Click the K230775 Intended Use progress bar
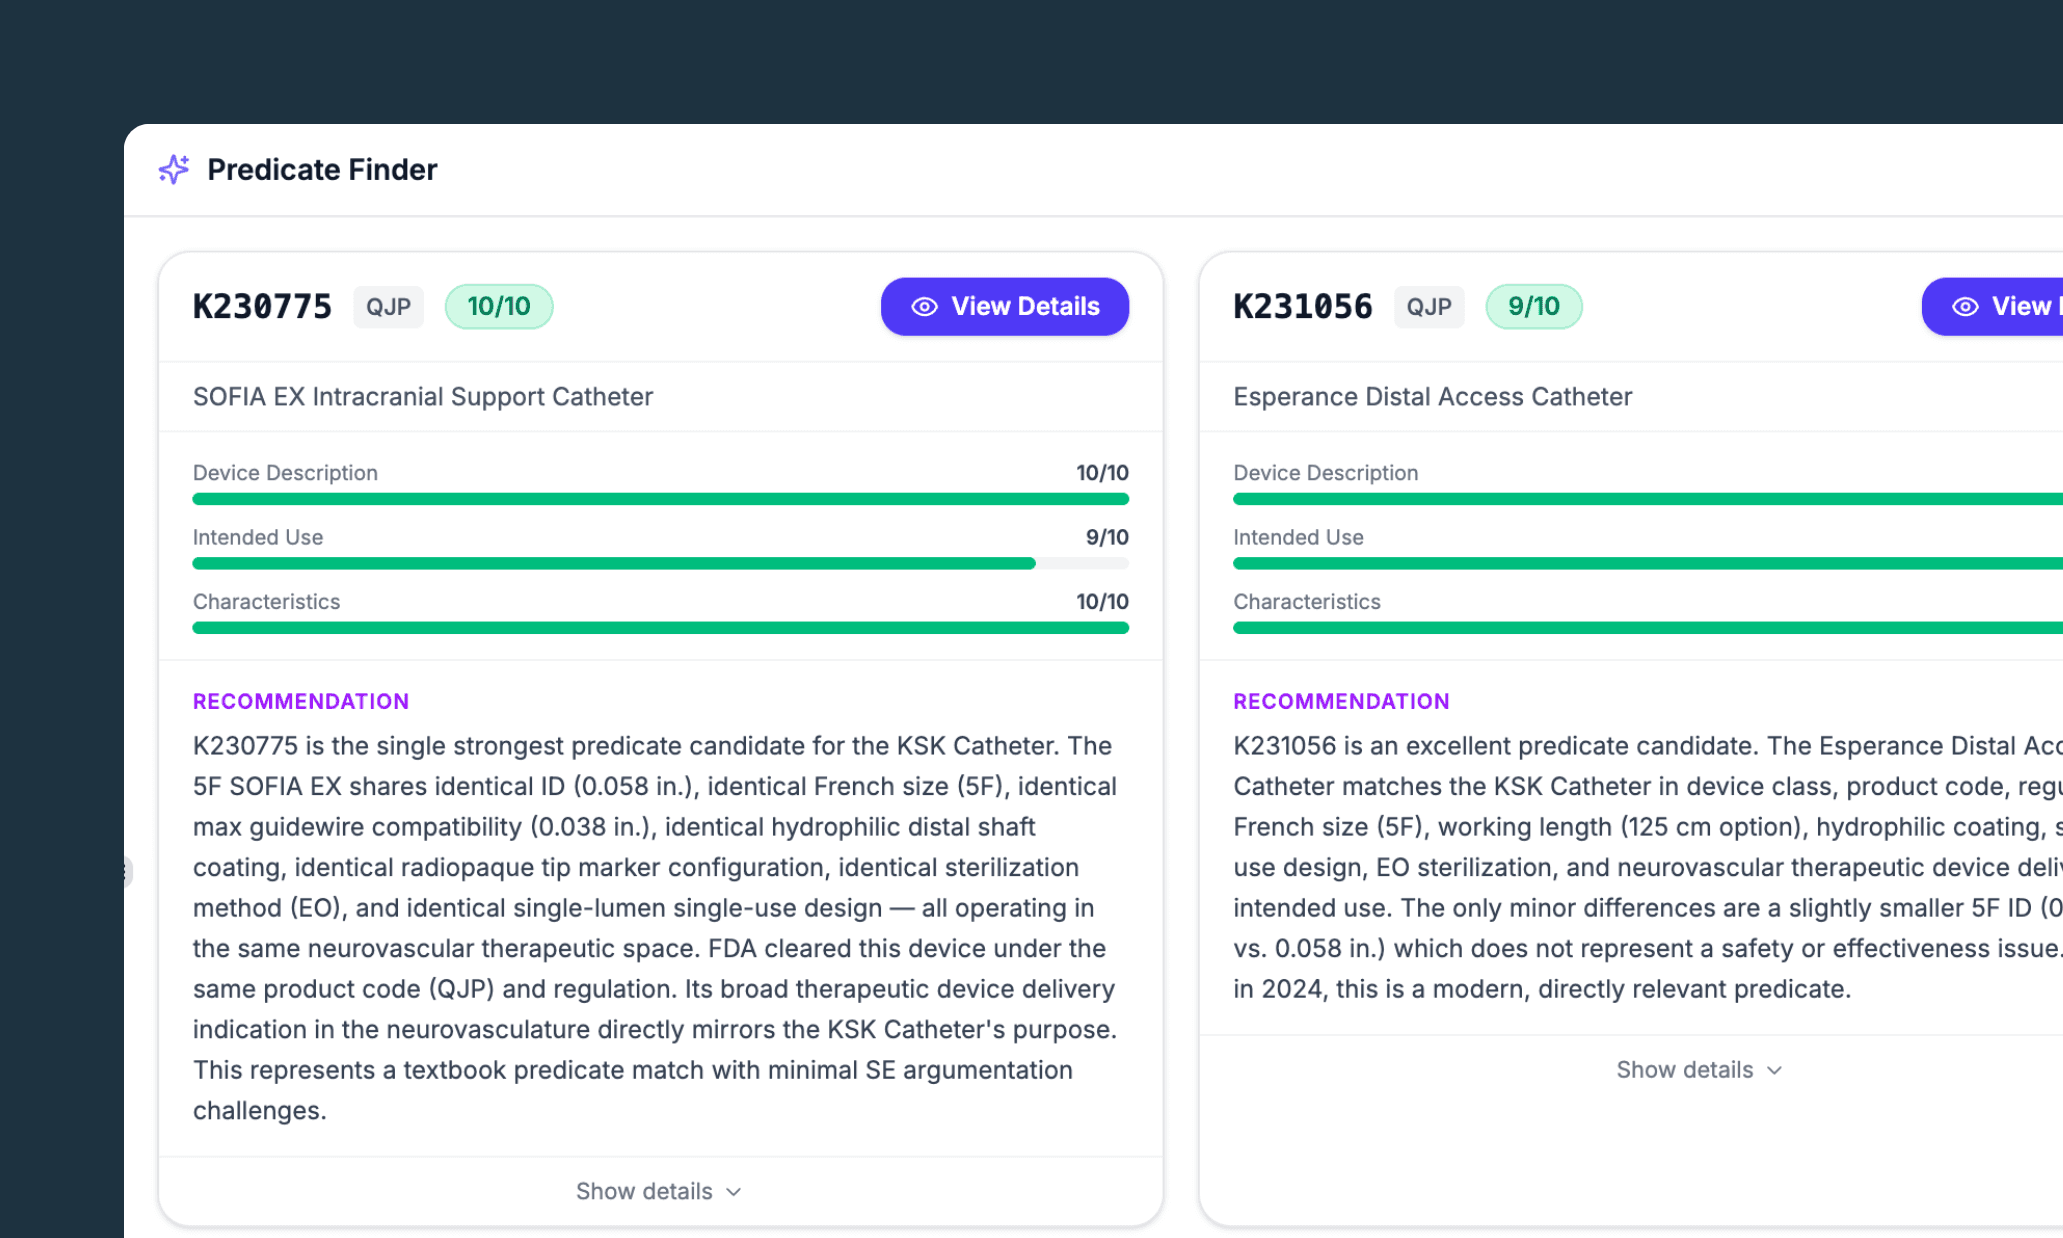Viewport: 2063px width, 1238px height. (x=661, y=564)
